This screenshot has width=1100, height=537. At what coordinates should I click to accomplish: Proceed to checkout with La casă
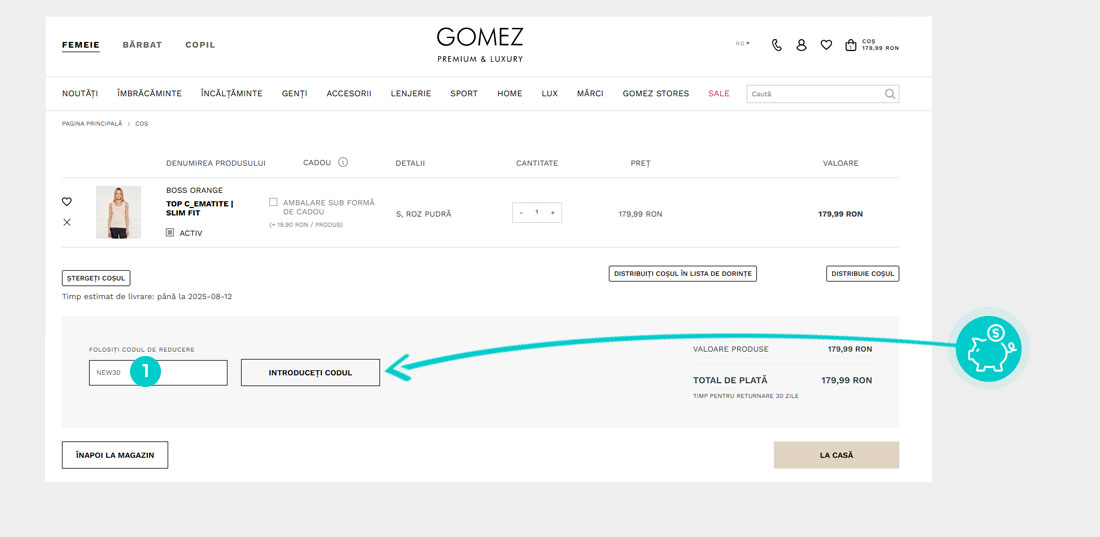click(836, 455)
